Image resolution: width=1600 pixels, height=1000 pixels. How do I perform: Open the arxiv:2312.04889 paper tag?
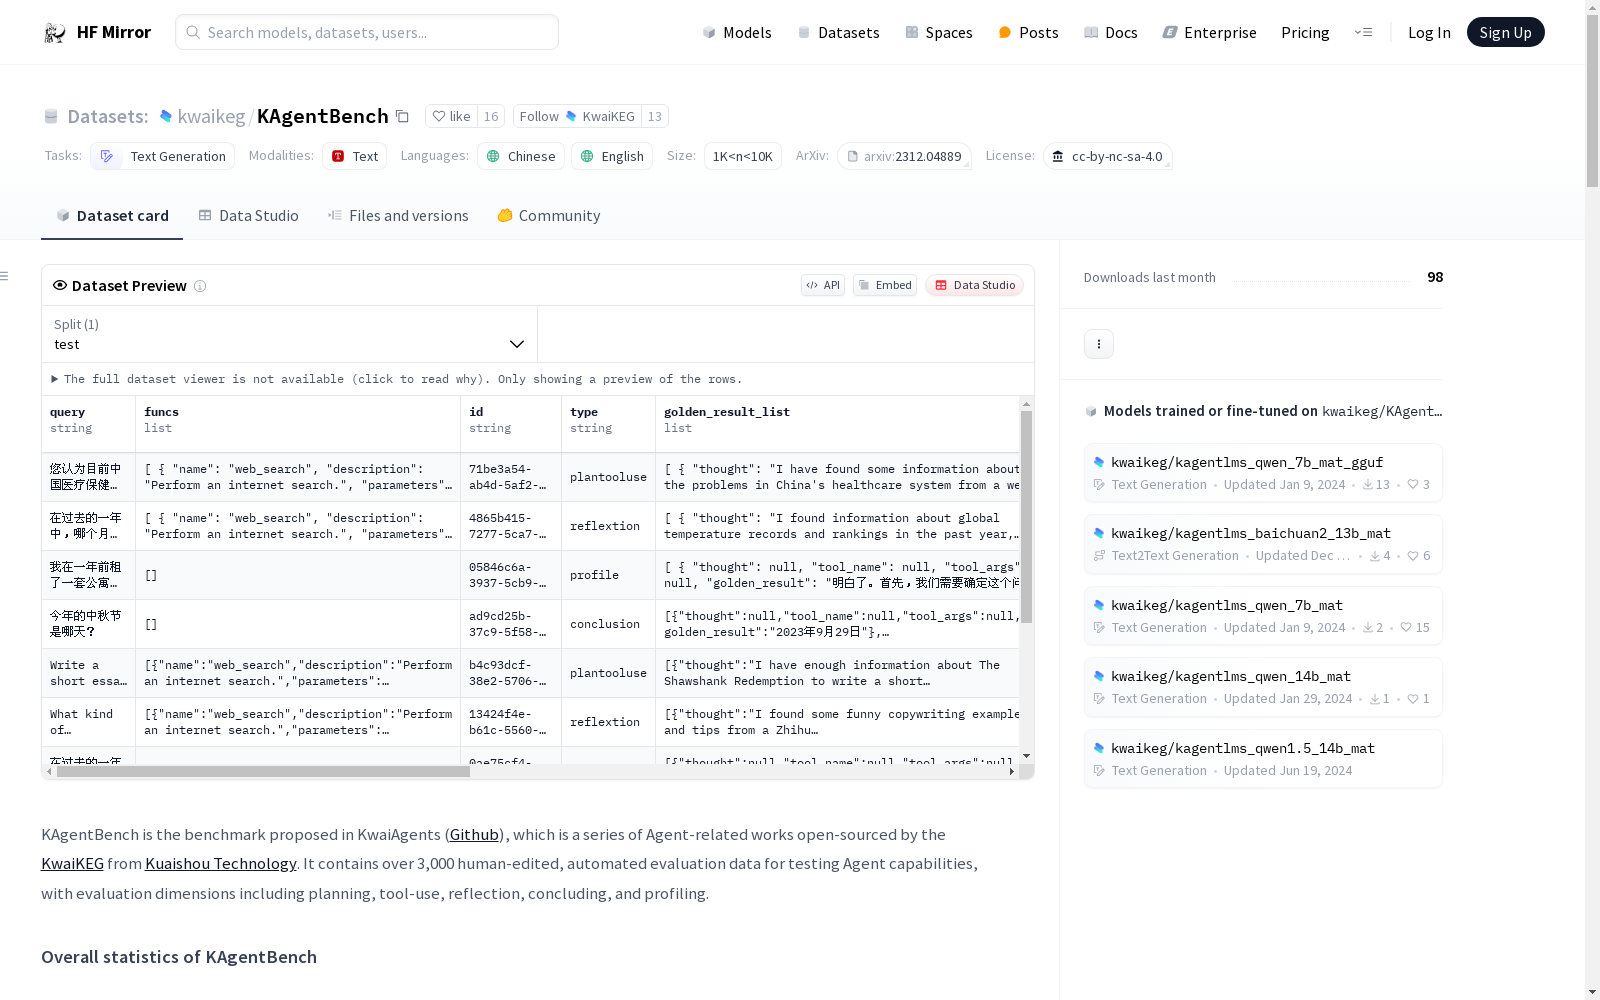[904, 156]
